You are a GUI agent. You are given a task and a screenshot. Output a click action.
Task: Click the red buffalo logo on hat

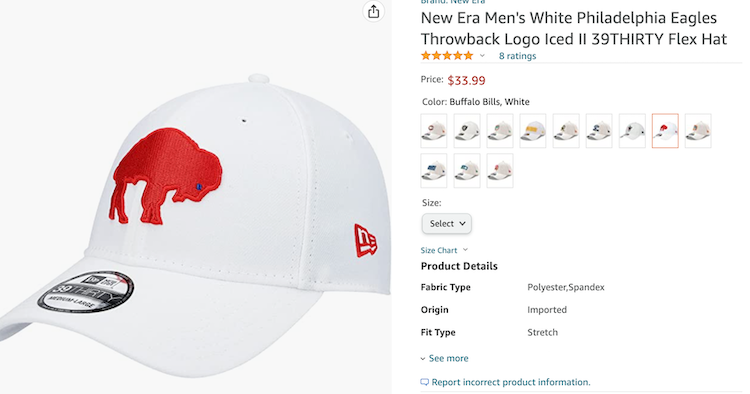tap(166, 176)
